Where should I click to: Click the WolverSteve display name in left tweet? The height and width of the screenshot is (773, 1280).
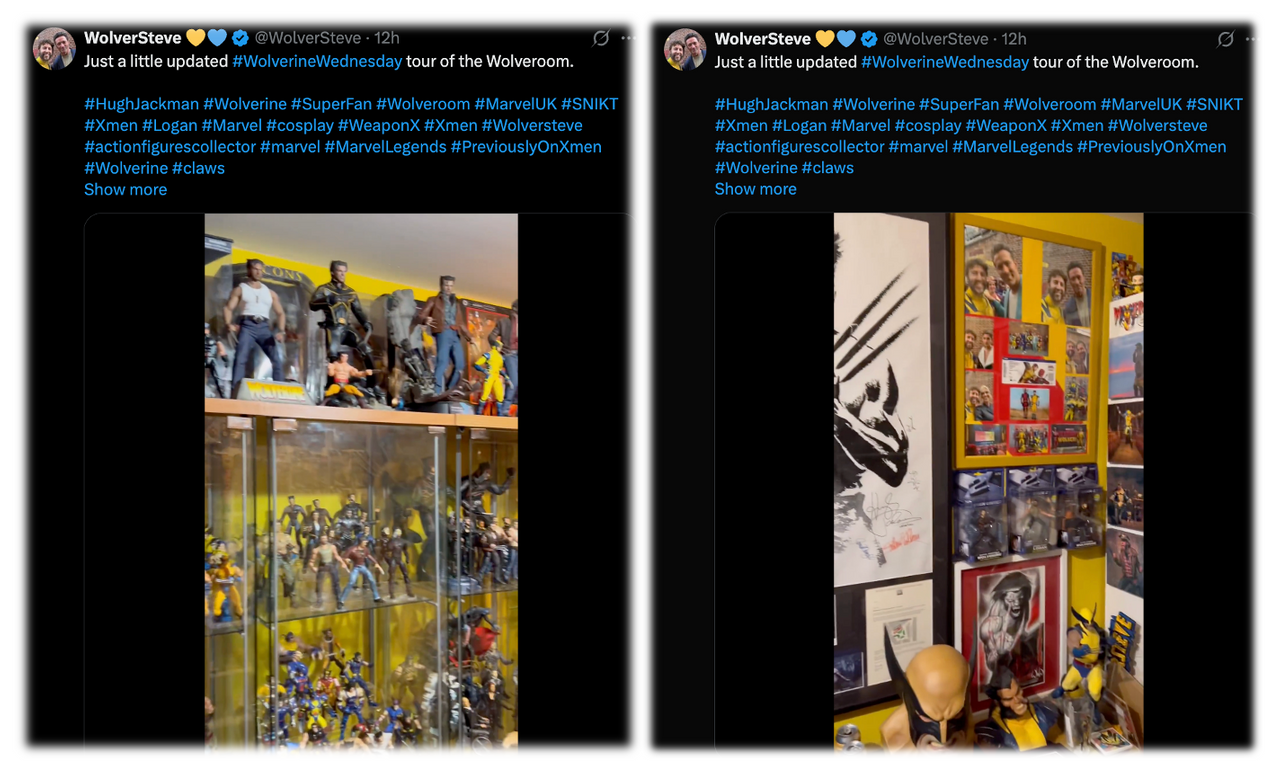tap(132, 38)
